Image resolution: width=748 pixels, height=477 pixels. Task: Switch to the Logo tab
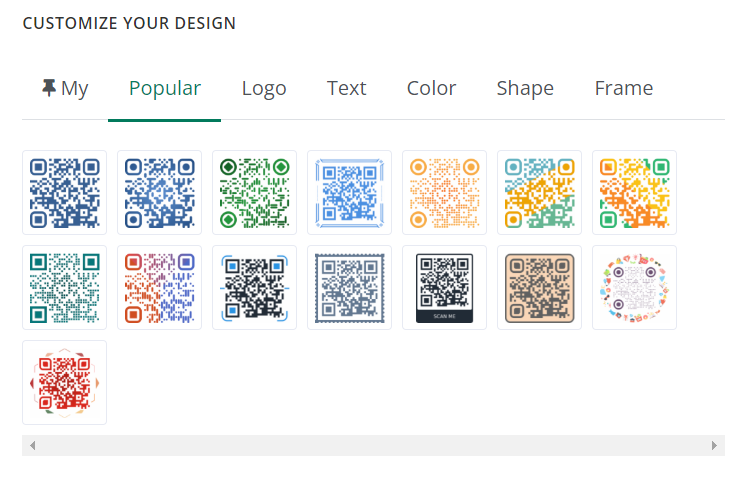[264, 88]
